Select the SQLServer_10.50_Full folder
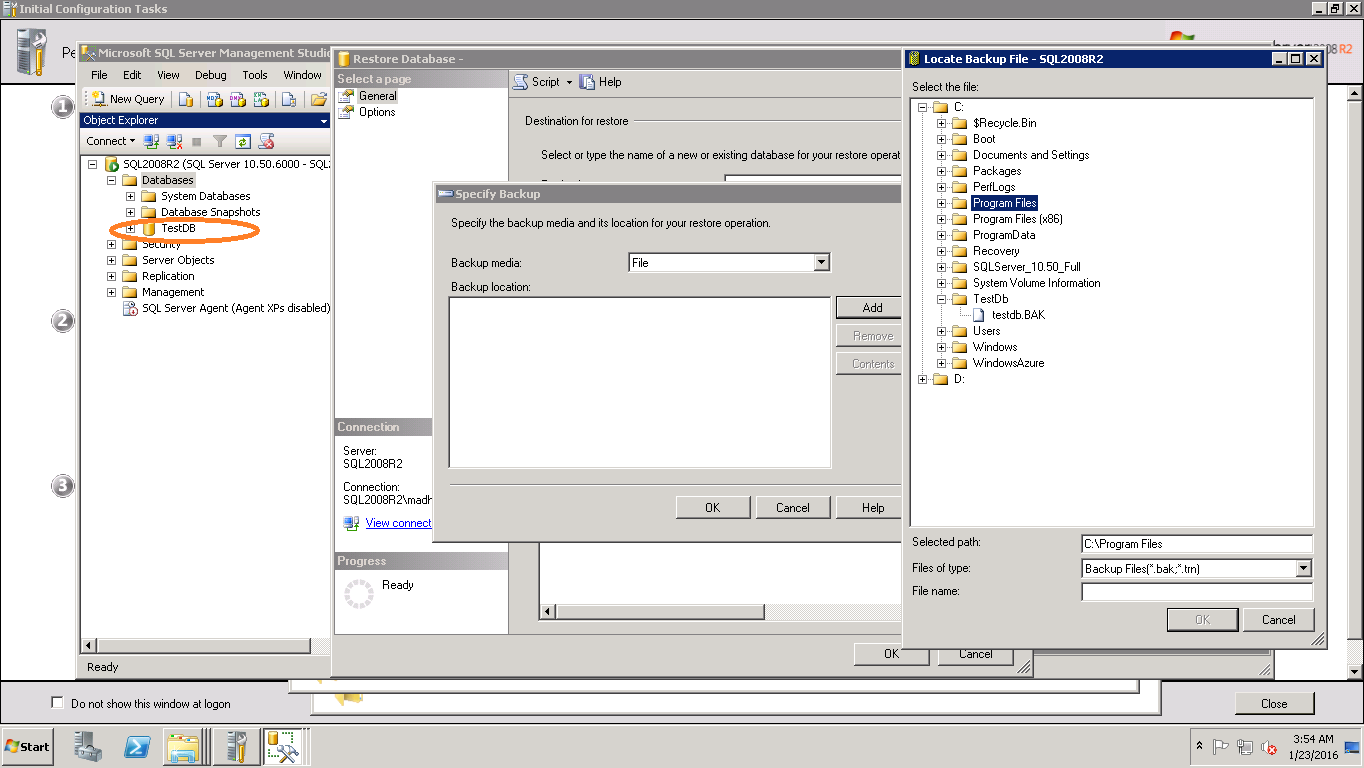This screenshot has height=768, width=1364. click(1026, 267)
